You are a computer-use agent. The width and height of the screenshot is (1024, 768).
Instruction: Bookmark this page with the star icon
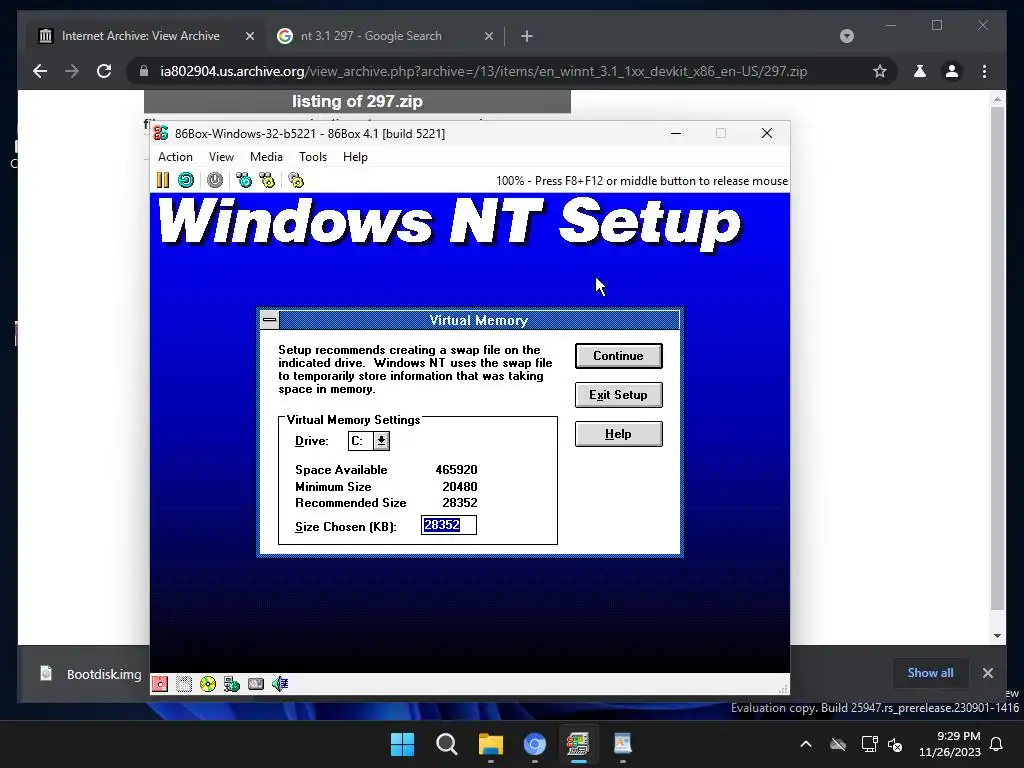(880, 71)
